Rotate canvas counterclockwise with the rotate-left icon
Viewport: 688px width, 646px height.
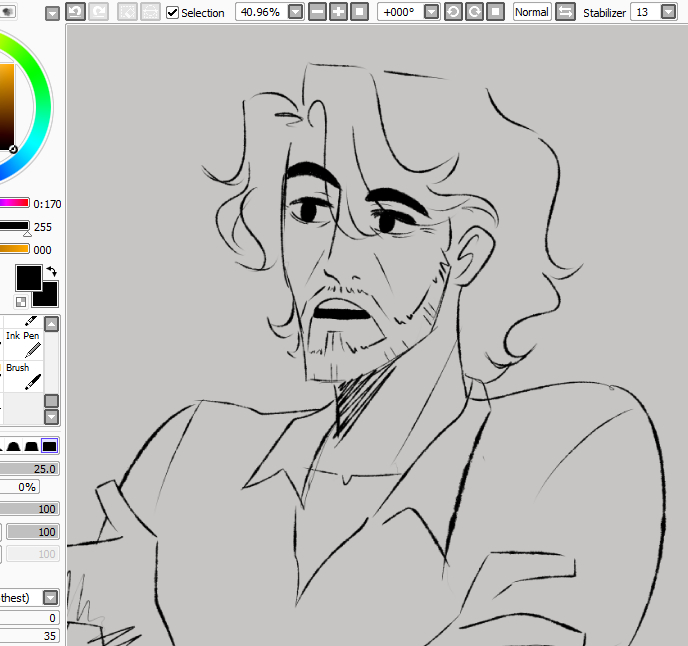452,12
